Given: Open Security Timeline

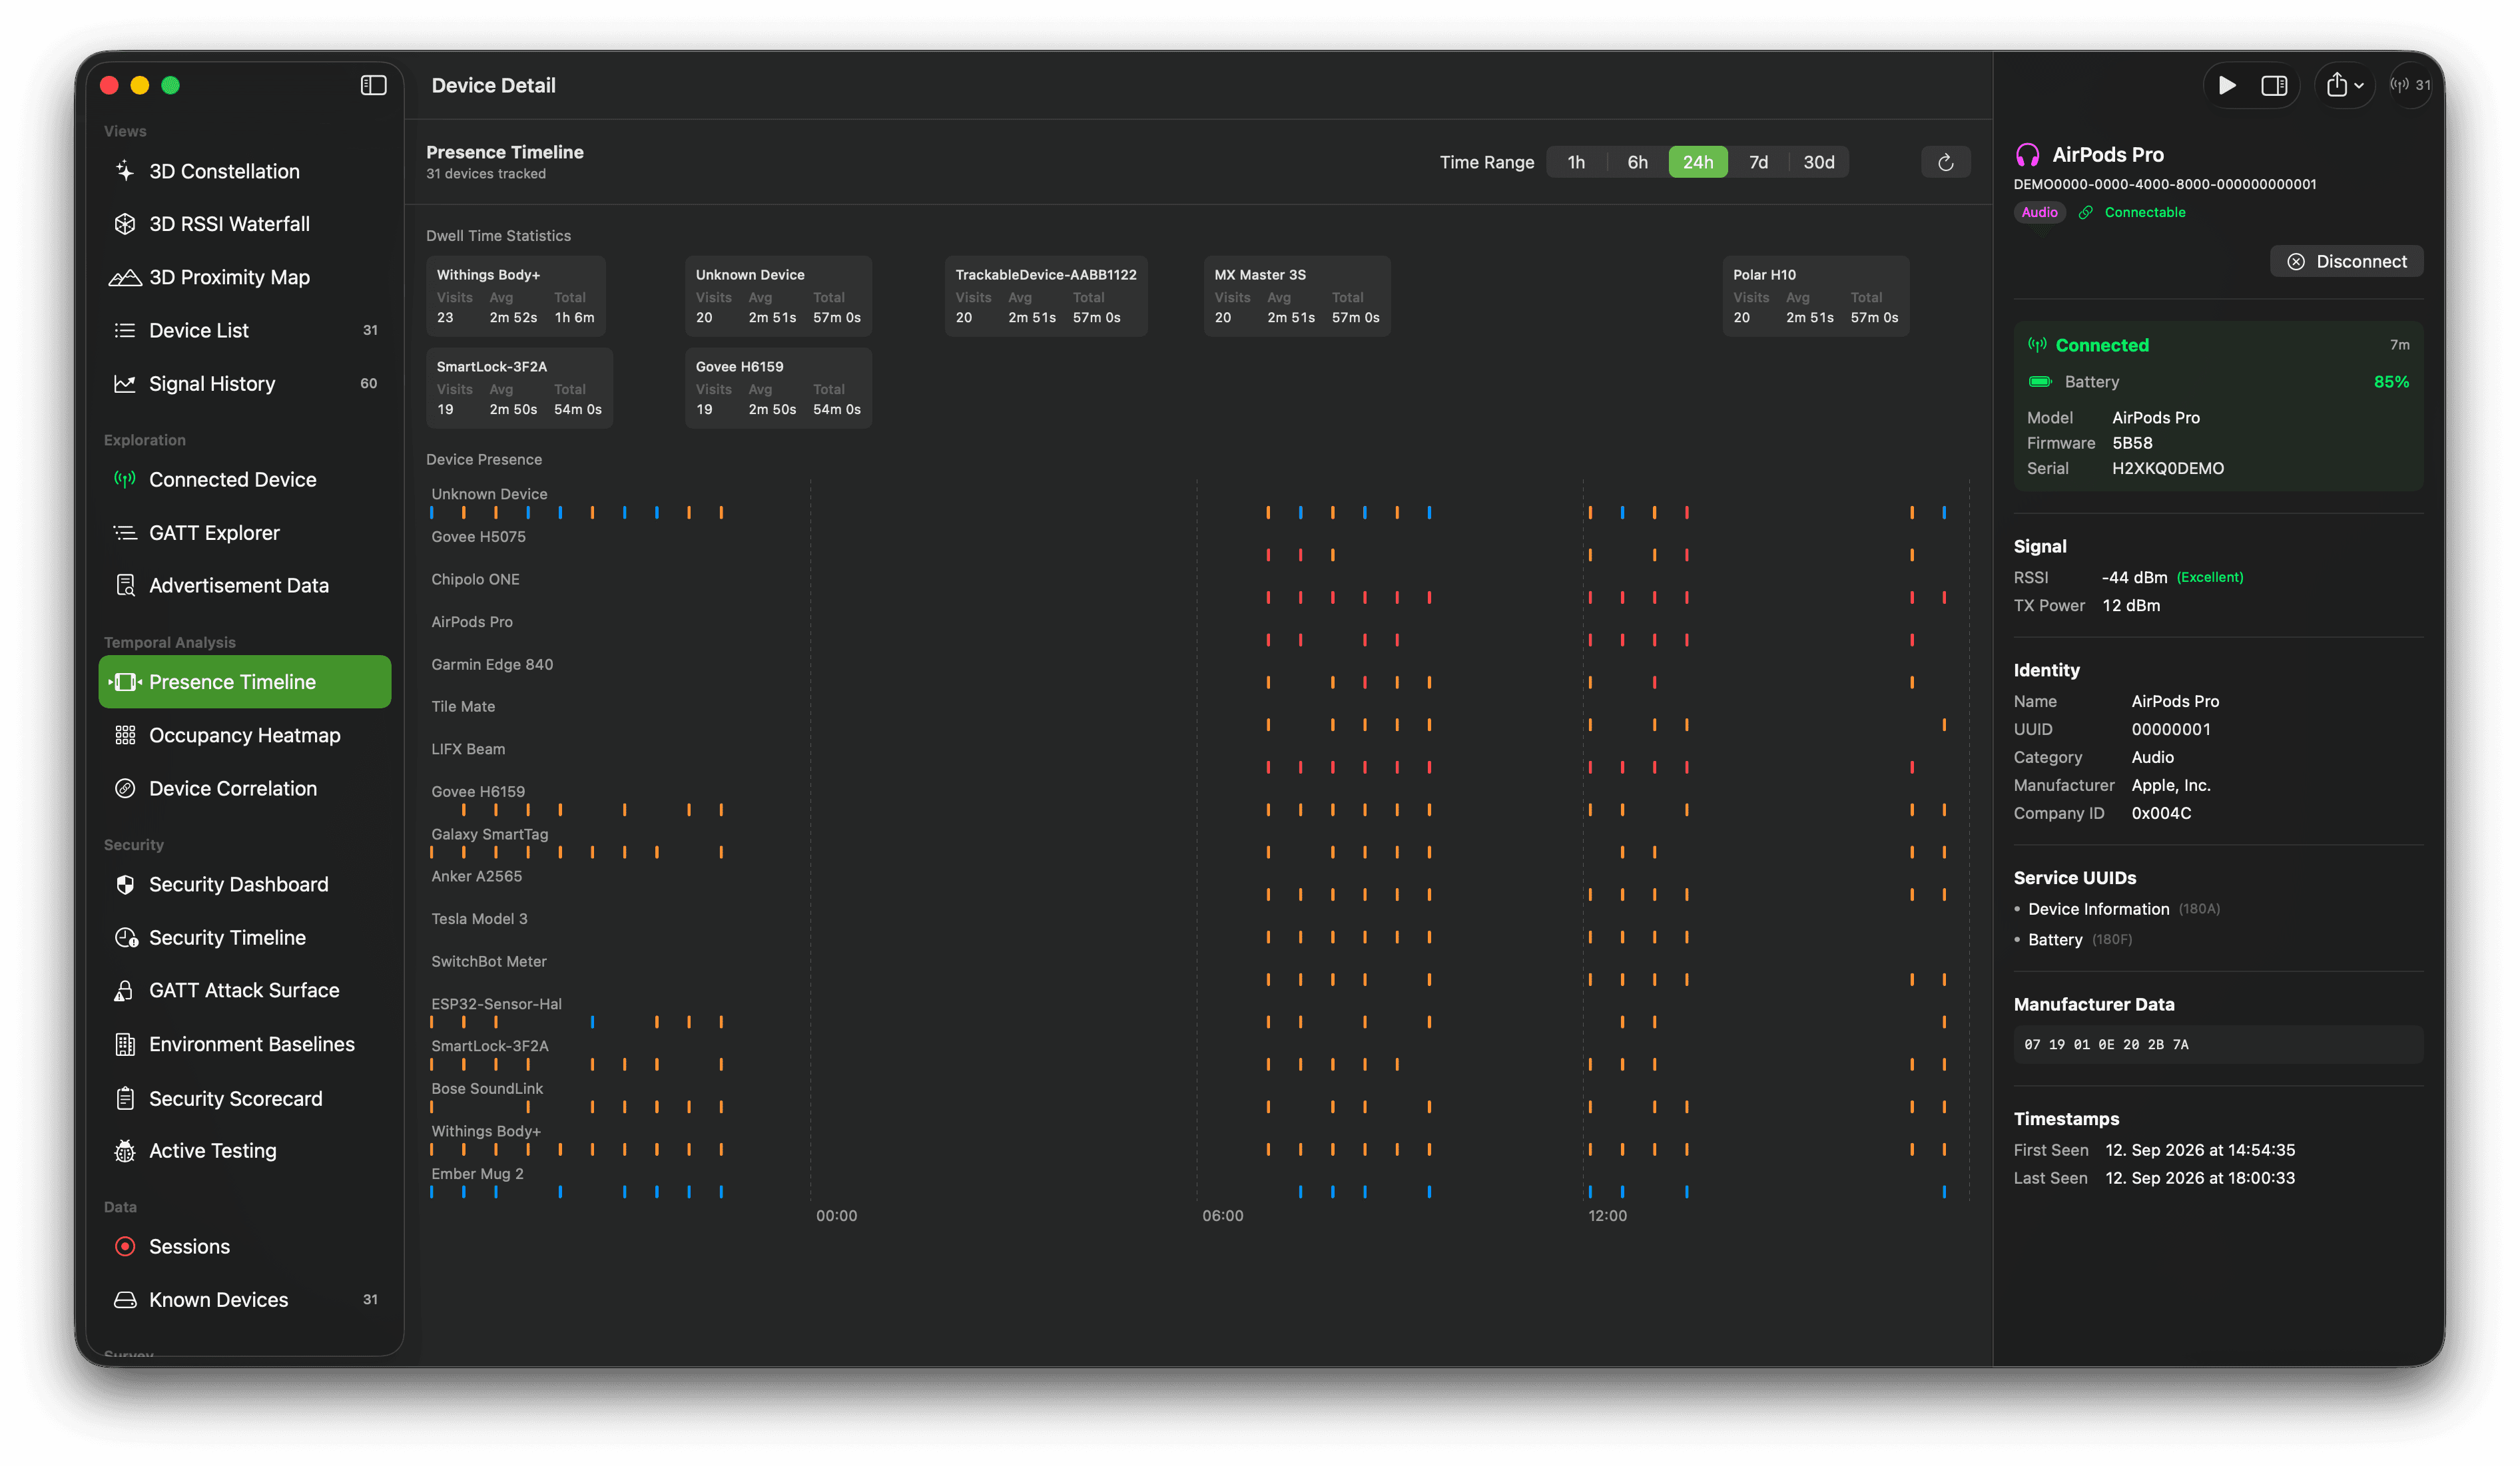Looking at the screenshot, I should pos(244,937).
